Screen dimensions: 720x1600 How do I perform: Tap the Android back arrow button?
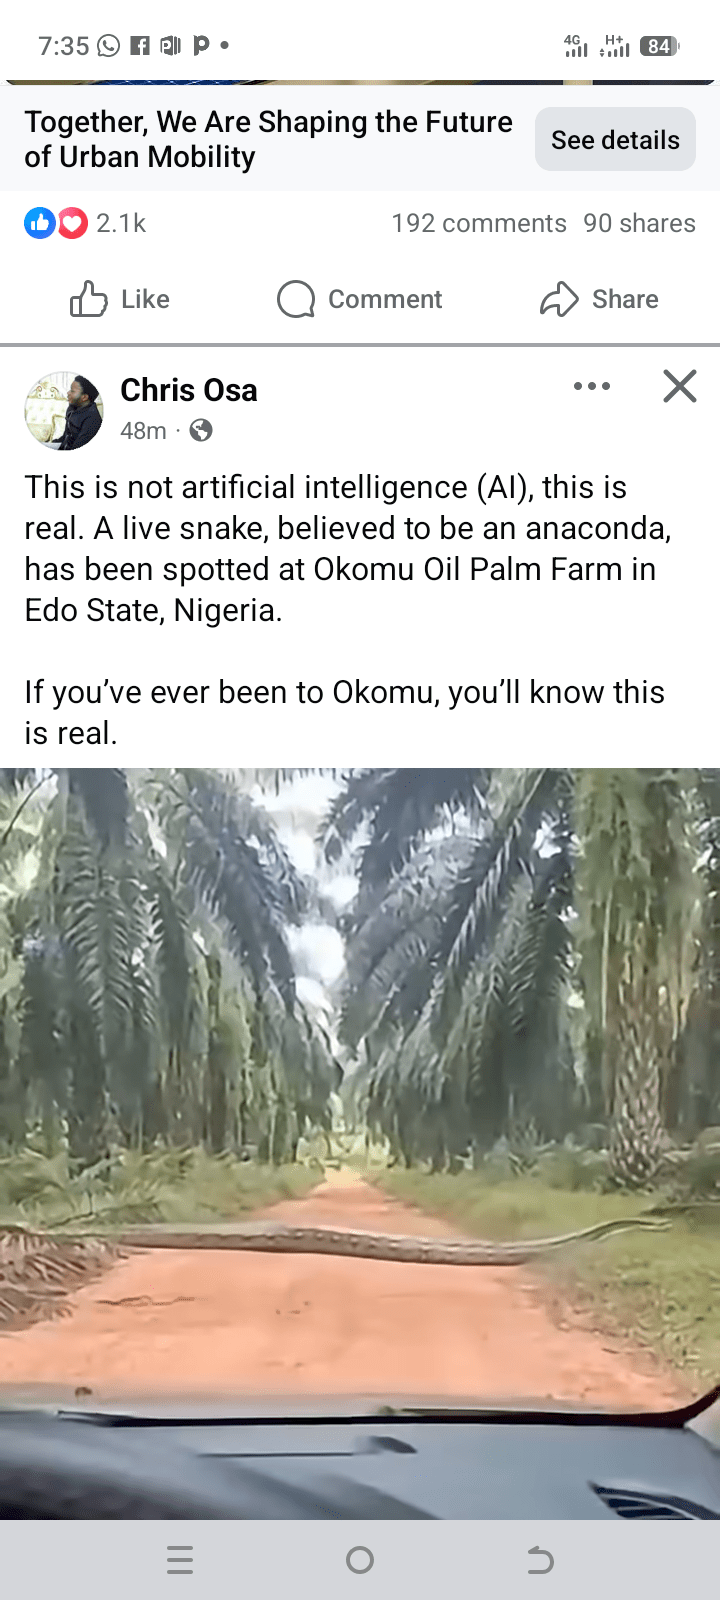pos(540,1560)
